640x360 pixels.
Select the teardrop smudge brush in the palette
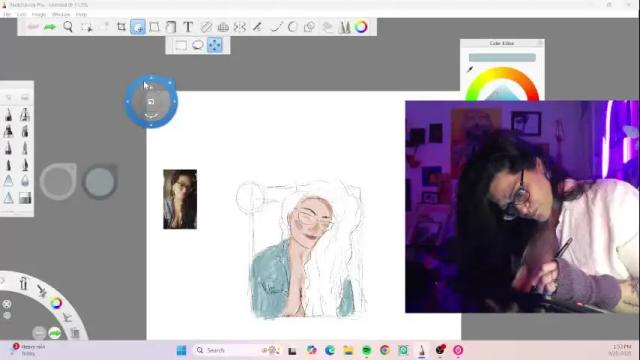point(25,181)
